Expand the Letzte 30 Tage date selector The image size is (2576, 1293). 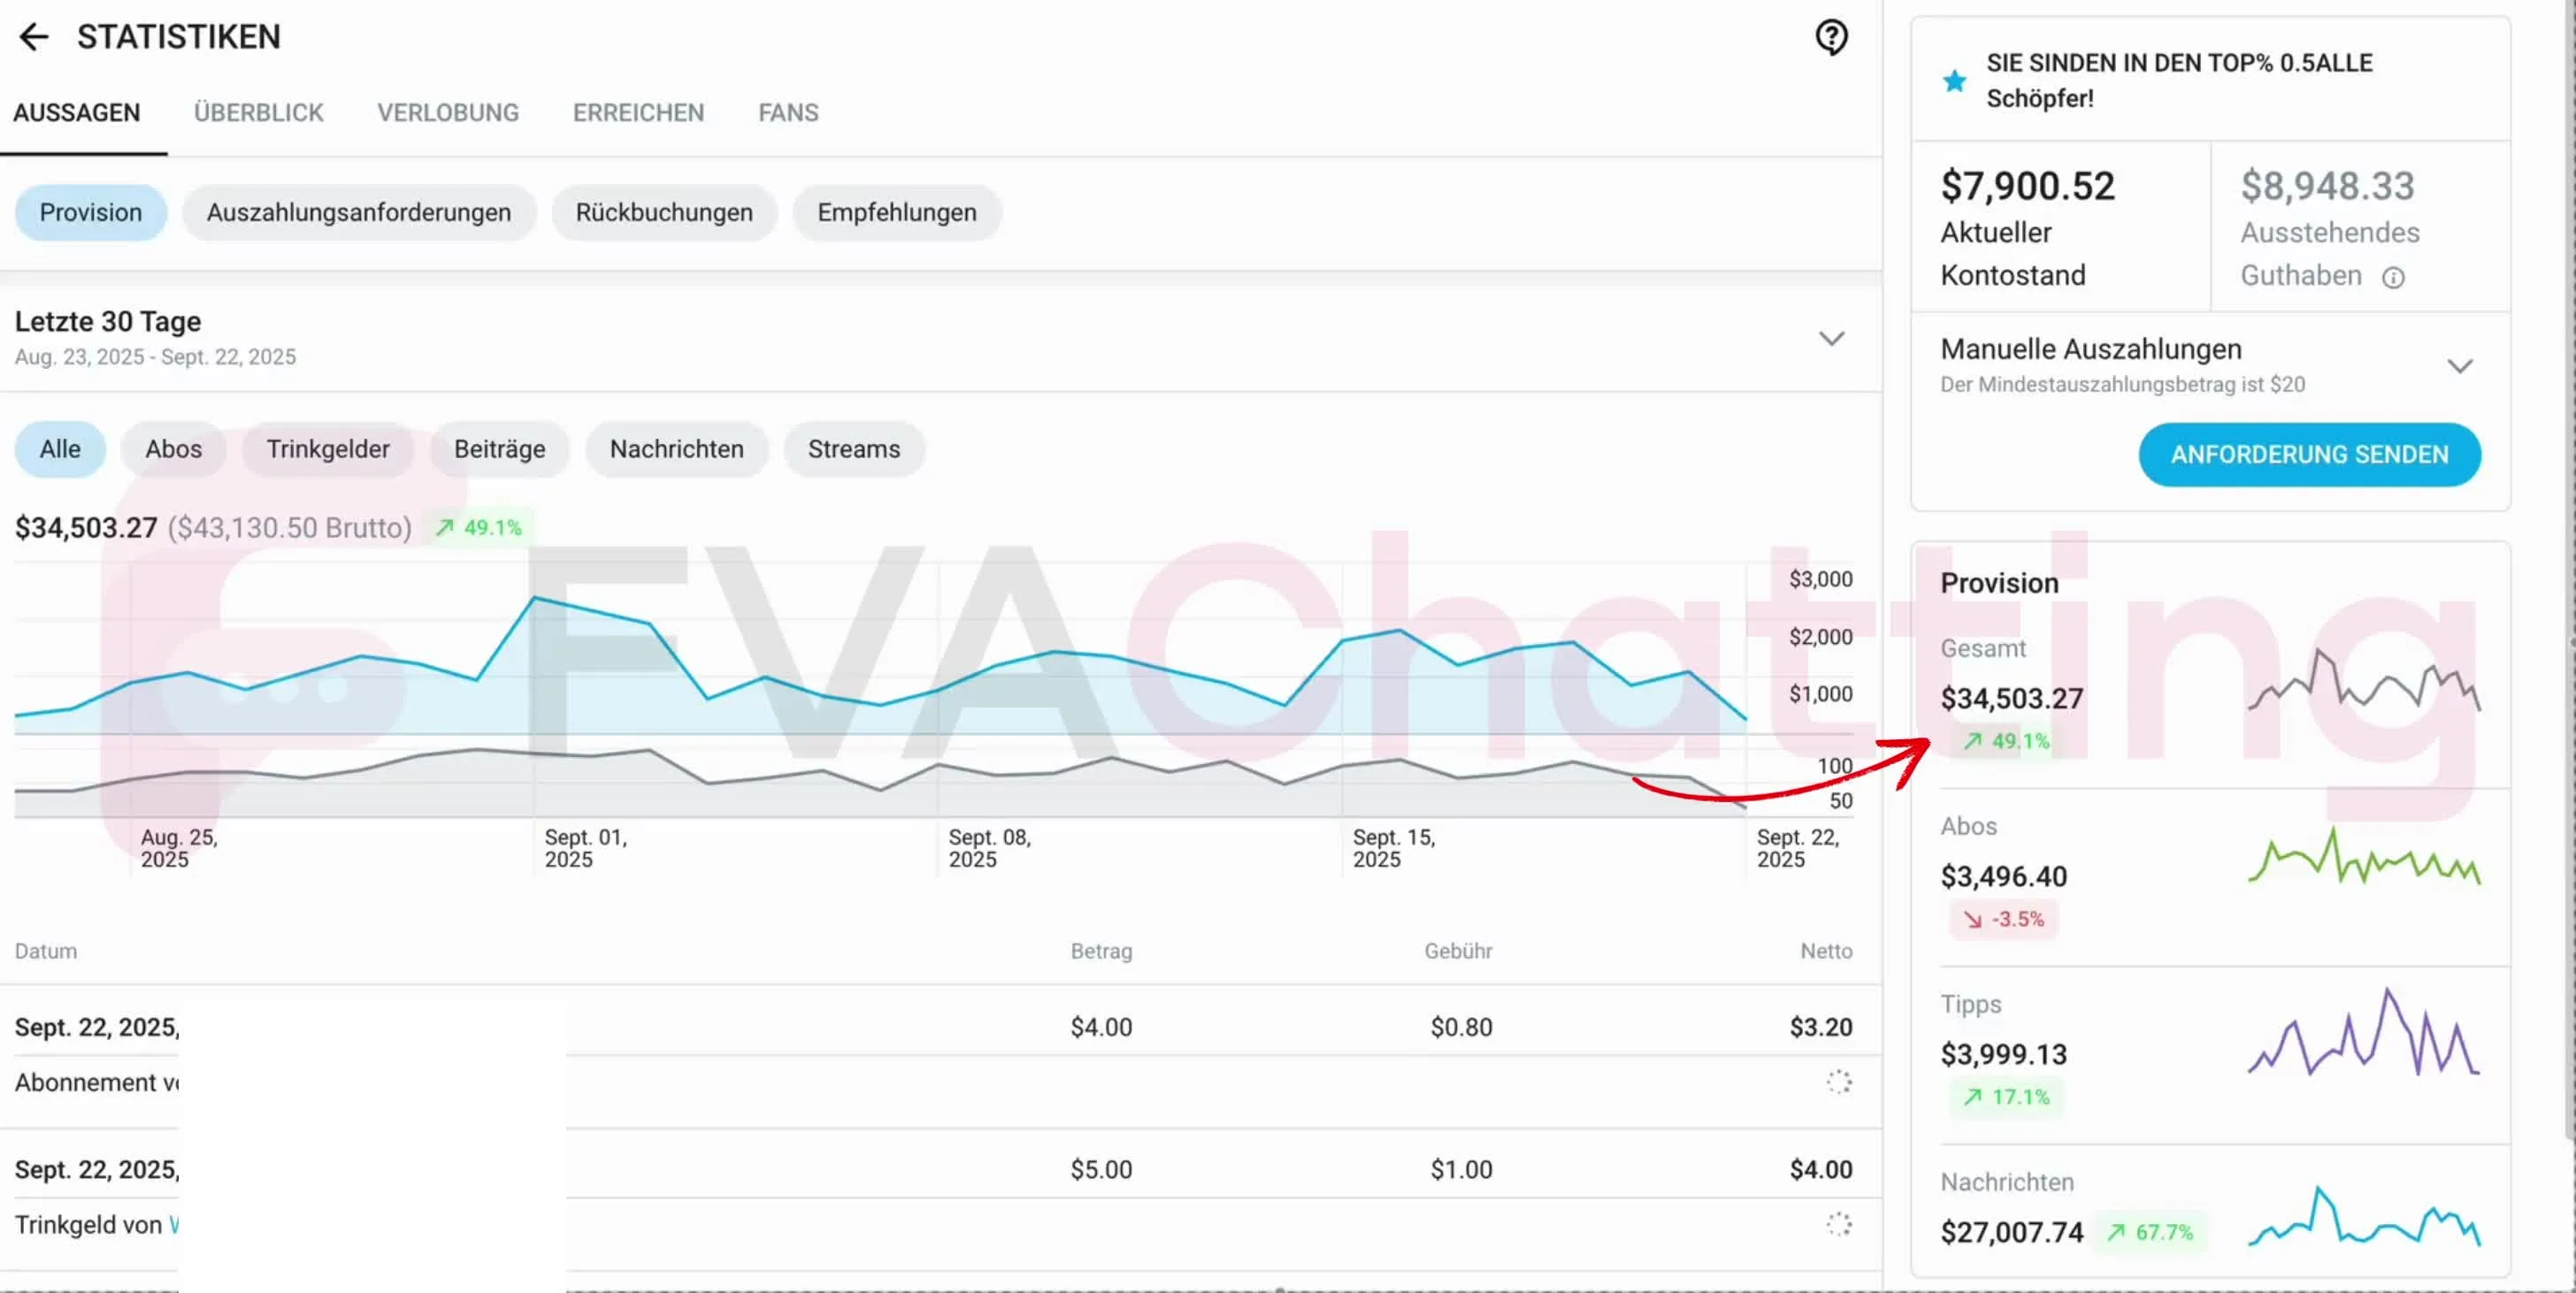tap(1831, 338)
